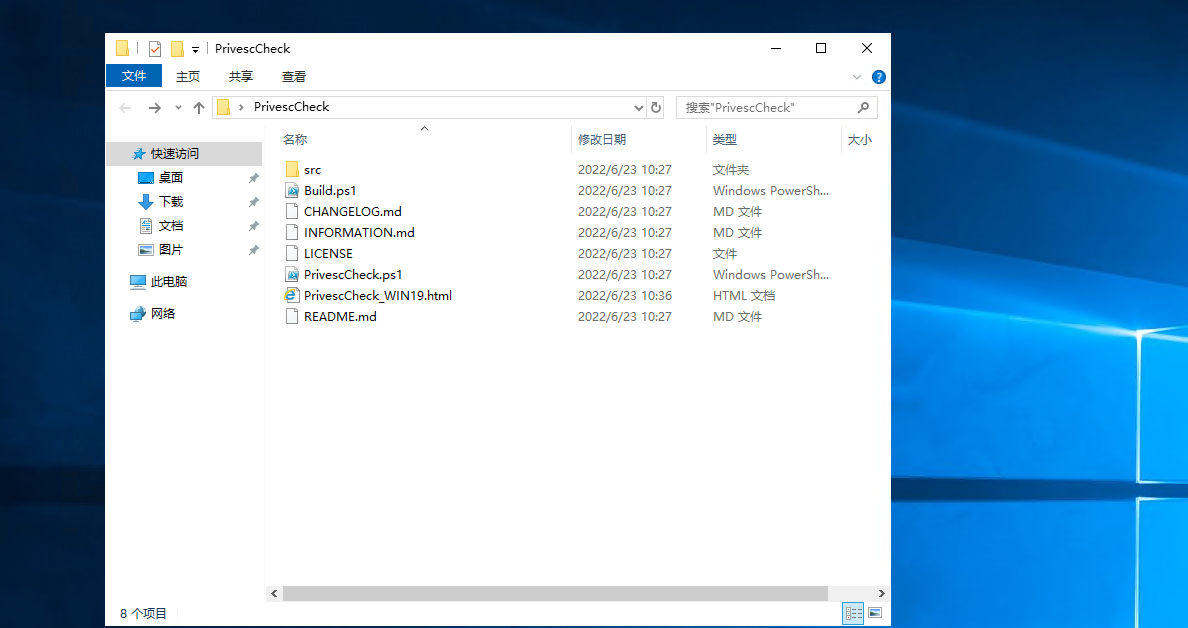Open the address bar history dropdown
This screenshot has height=628, width=1188.
tap(639, 107)
